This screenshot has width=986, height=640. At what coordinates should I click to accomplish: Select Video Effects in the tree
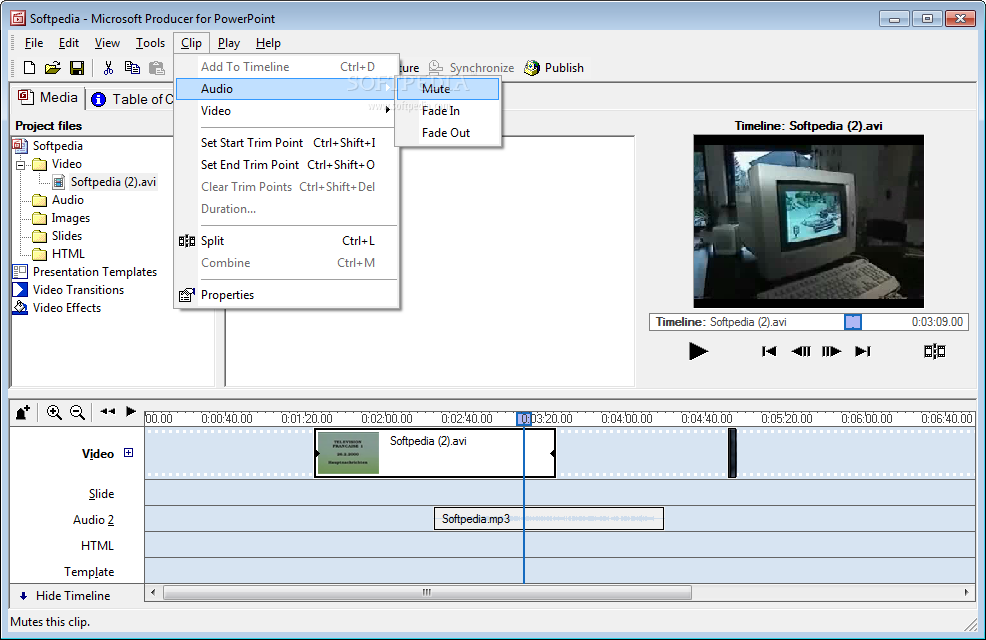67,308
